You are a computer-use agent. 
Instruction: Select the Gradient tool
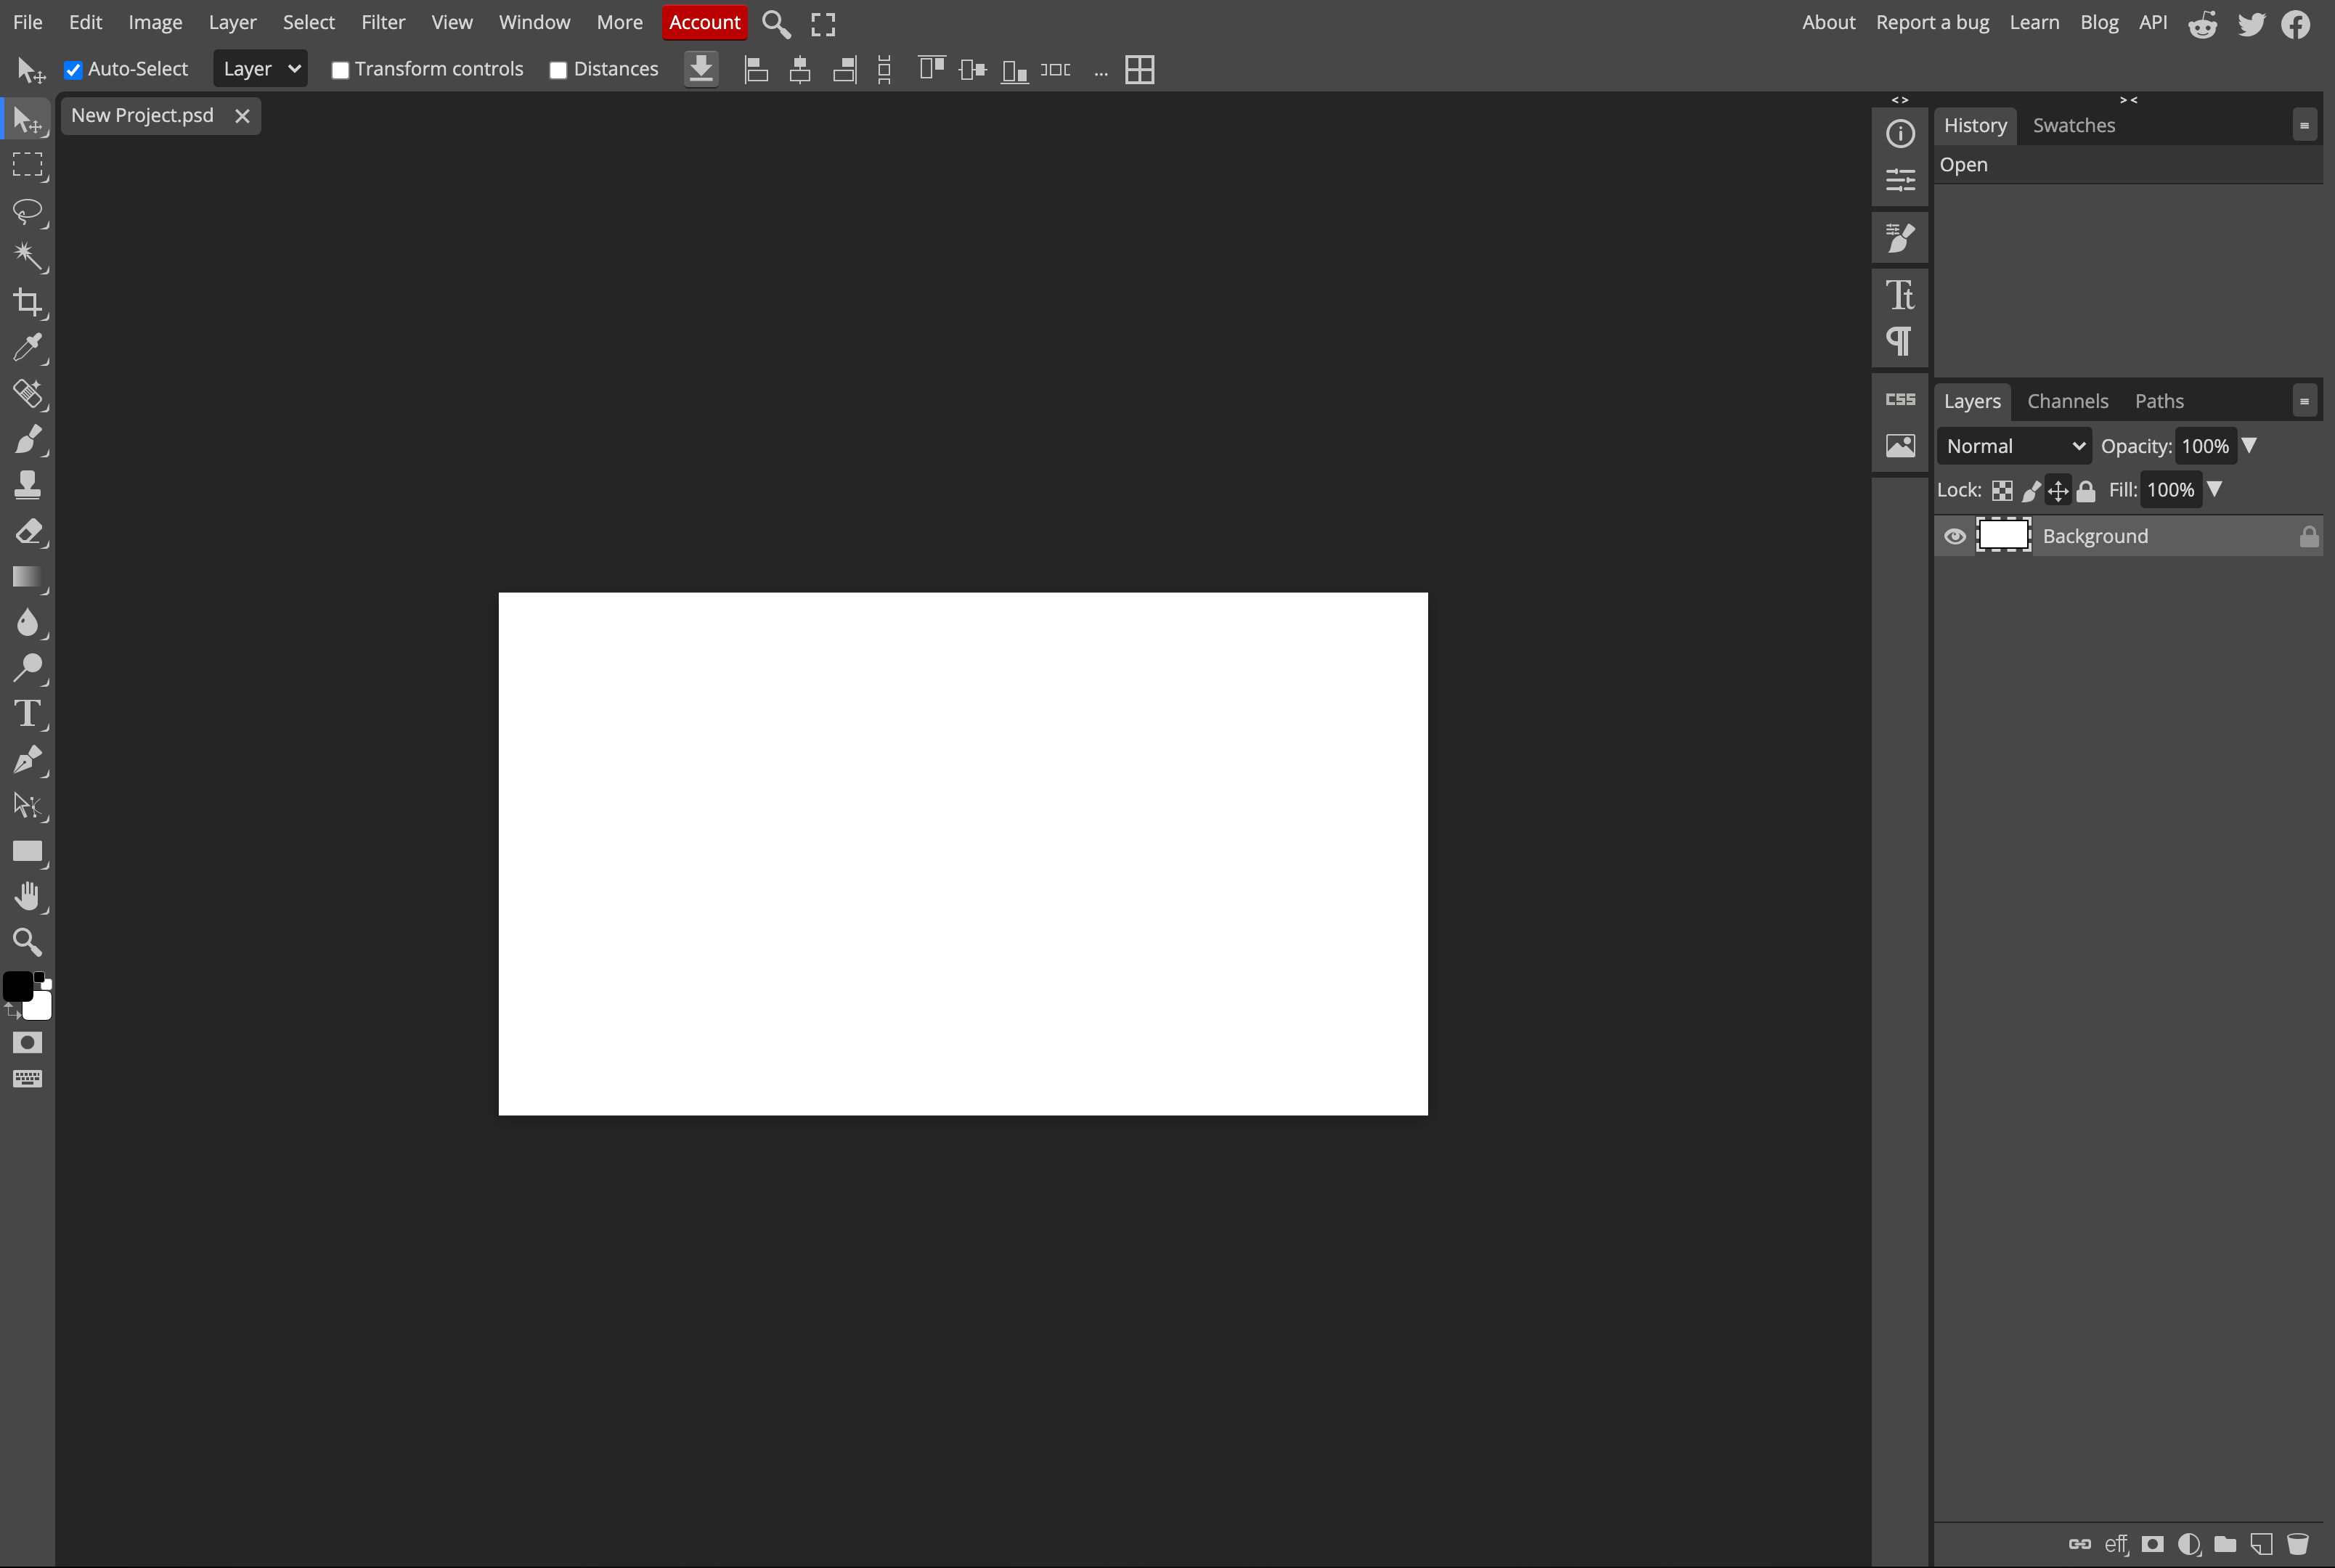pos(28,577)
